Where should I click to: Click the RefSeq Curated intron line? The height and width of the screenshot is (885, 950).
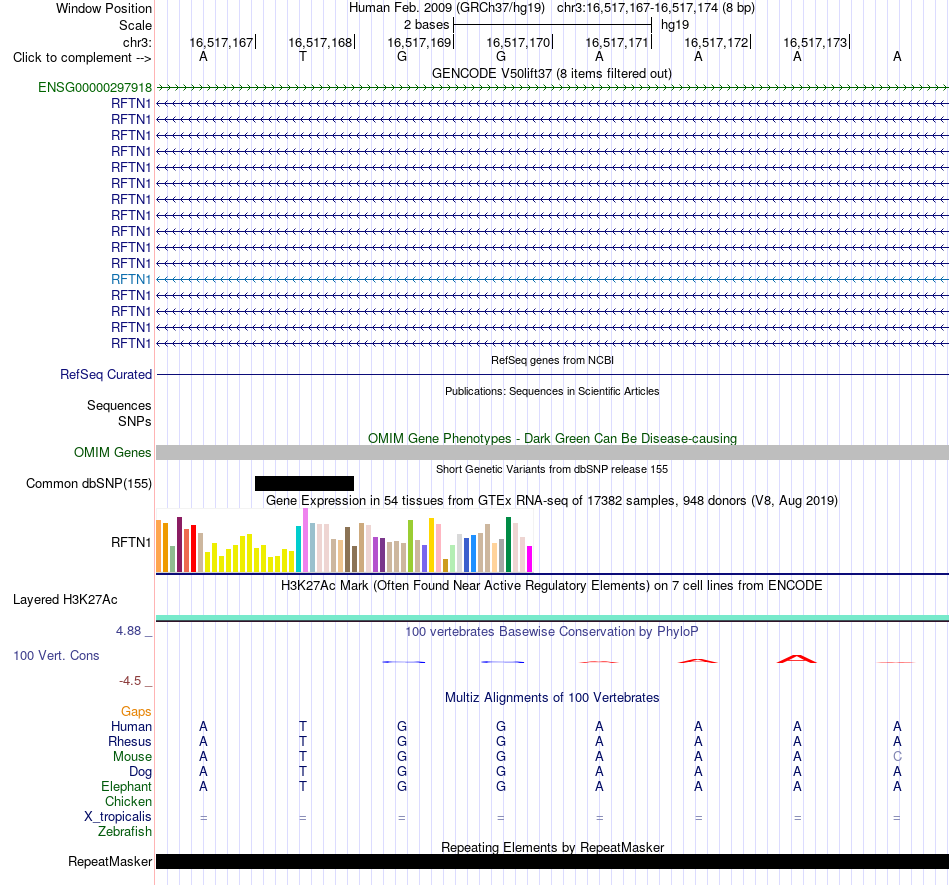click(552, 374)
